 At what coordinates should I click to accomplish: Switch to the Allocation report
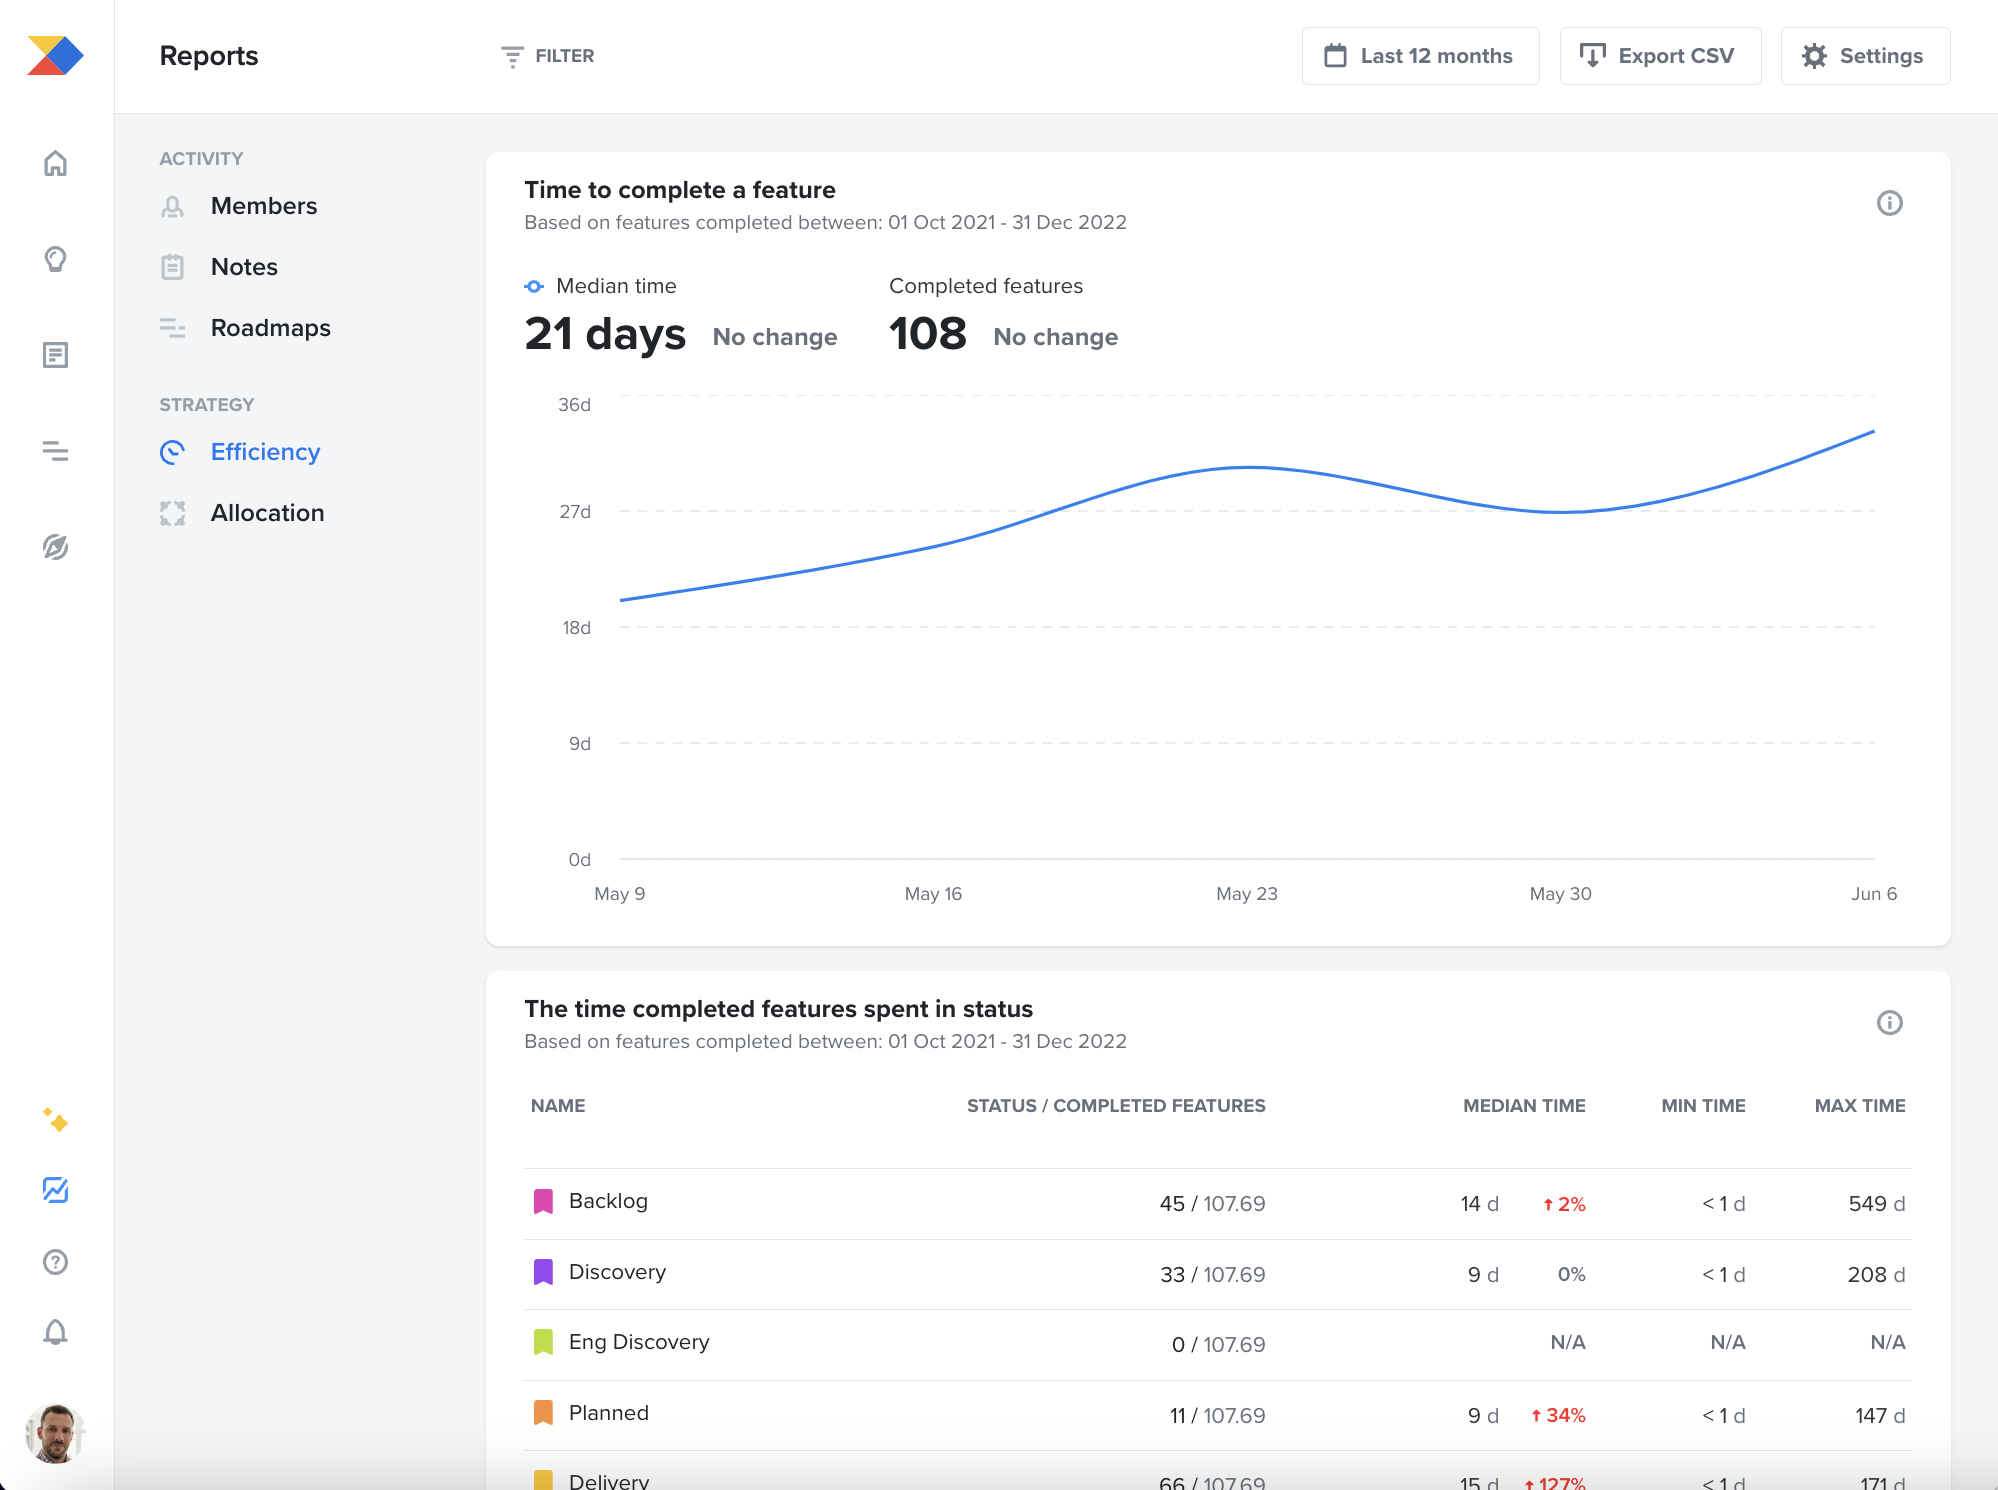(266, 513)
